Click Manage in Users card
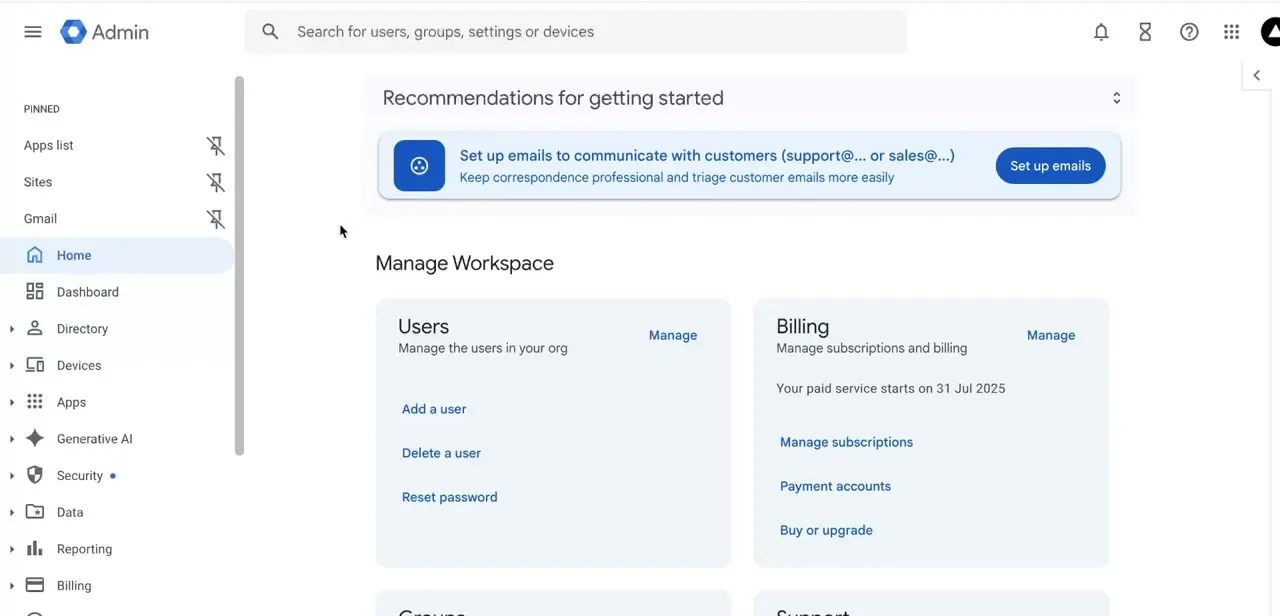1280x616 pixels. (x=673, y=336)
